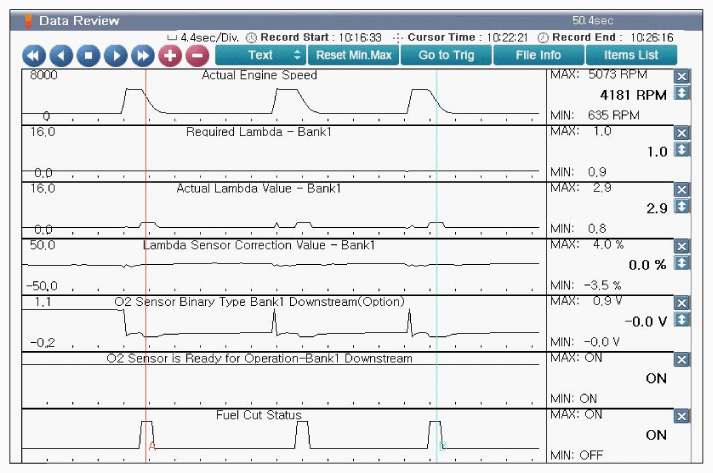Jump to trigger with Go to Trig
The height and width of the screenshot is (473, 713).
(x=446, y=55)
